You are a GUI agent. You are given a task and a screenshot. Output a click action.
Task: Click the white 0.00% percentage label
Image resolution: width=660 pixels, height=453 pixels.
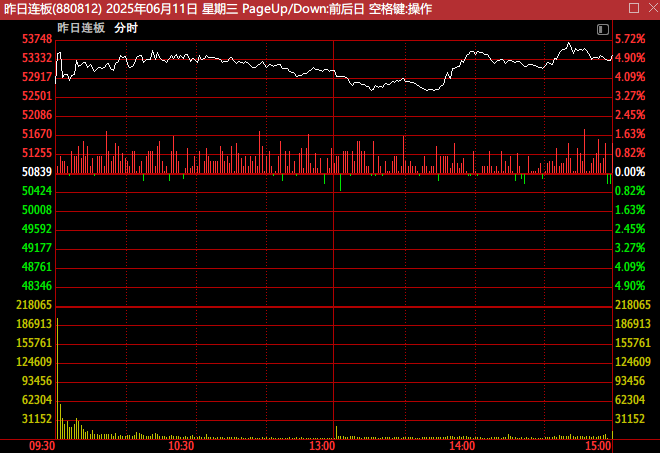pyautogui.click(x=630, y=172)
